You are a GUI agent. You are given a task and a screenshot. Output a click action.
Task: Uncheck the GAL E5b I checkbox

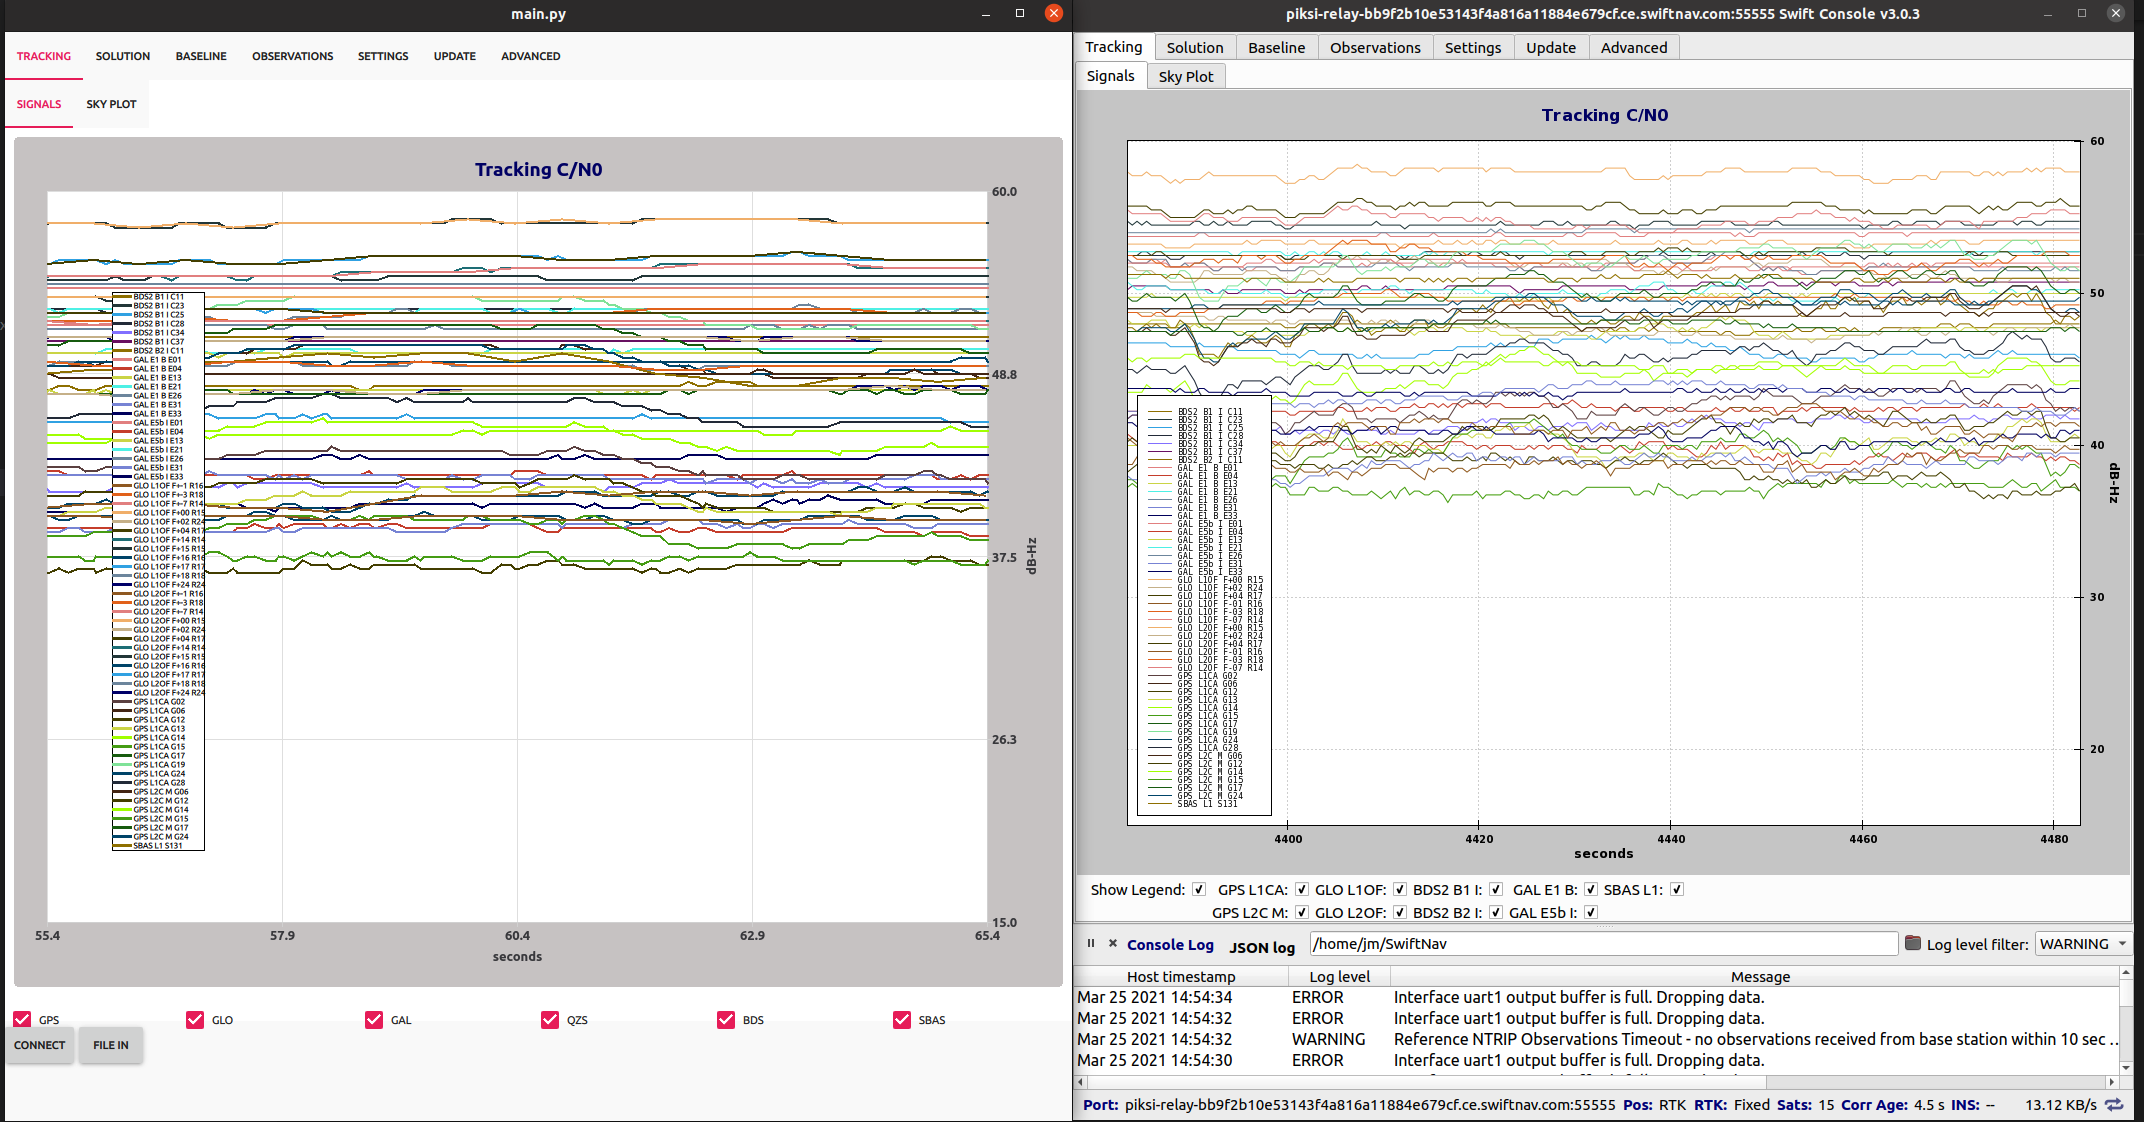1590,912
